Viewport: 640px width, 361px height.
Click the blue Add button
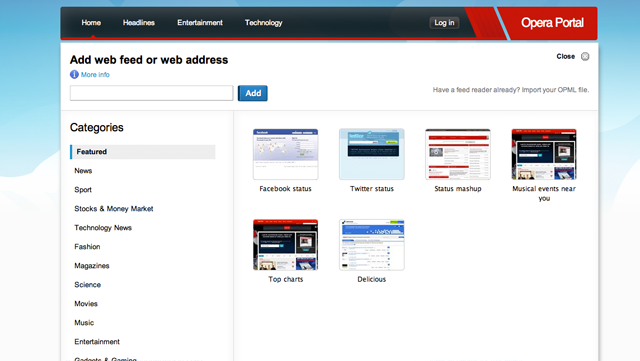253,93
